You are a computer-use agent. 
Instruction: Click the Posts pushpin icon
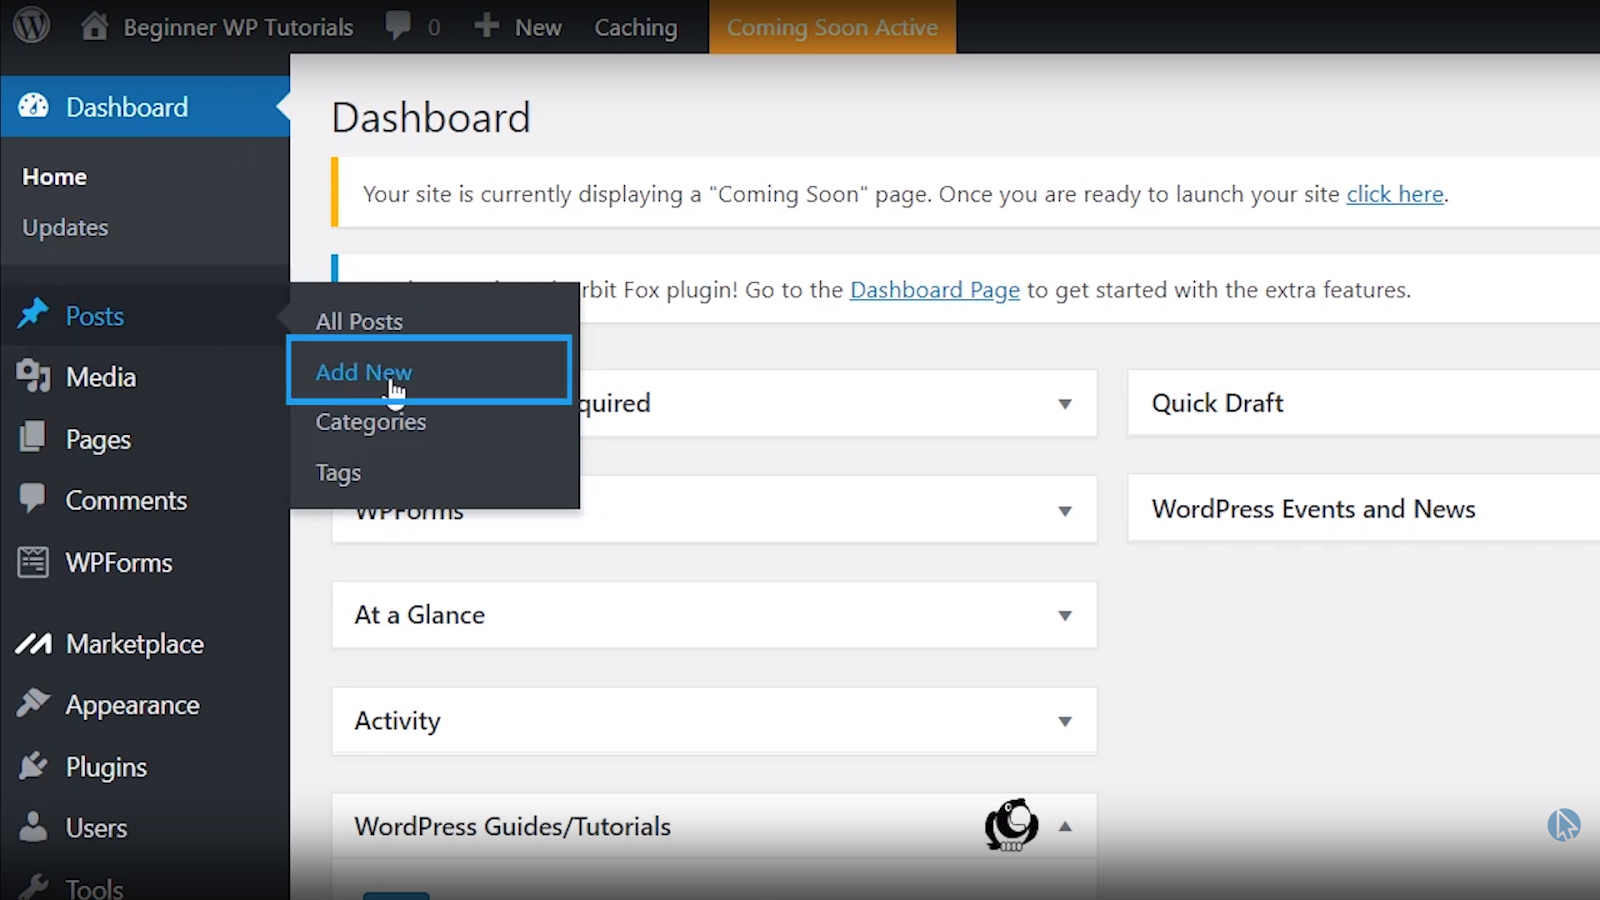(33, 315)
